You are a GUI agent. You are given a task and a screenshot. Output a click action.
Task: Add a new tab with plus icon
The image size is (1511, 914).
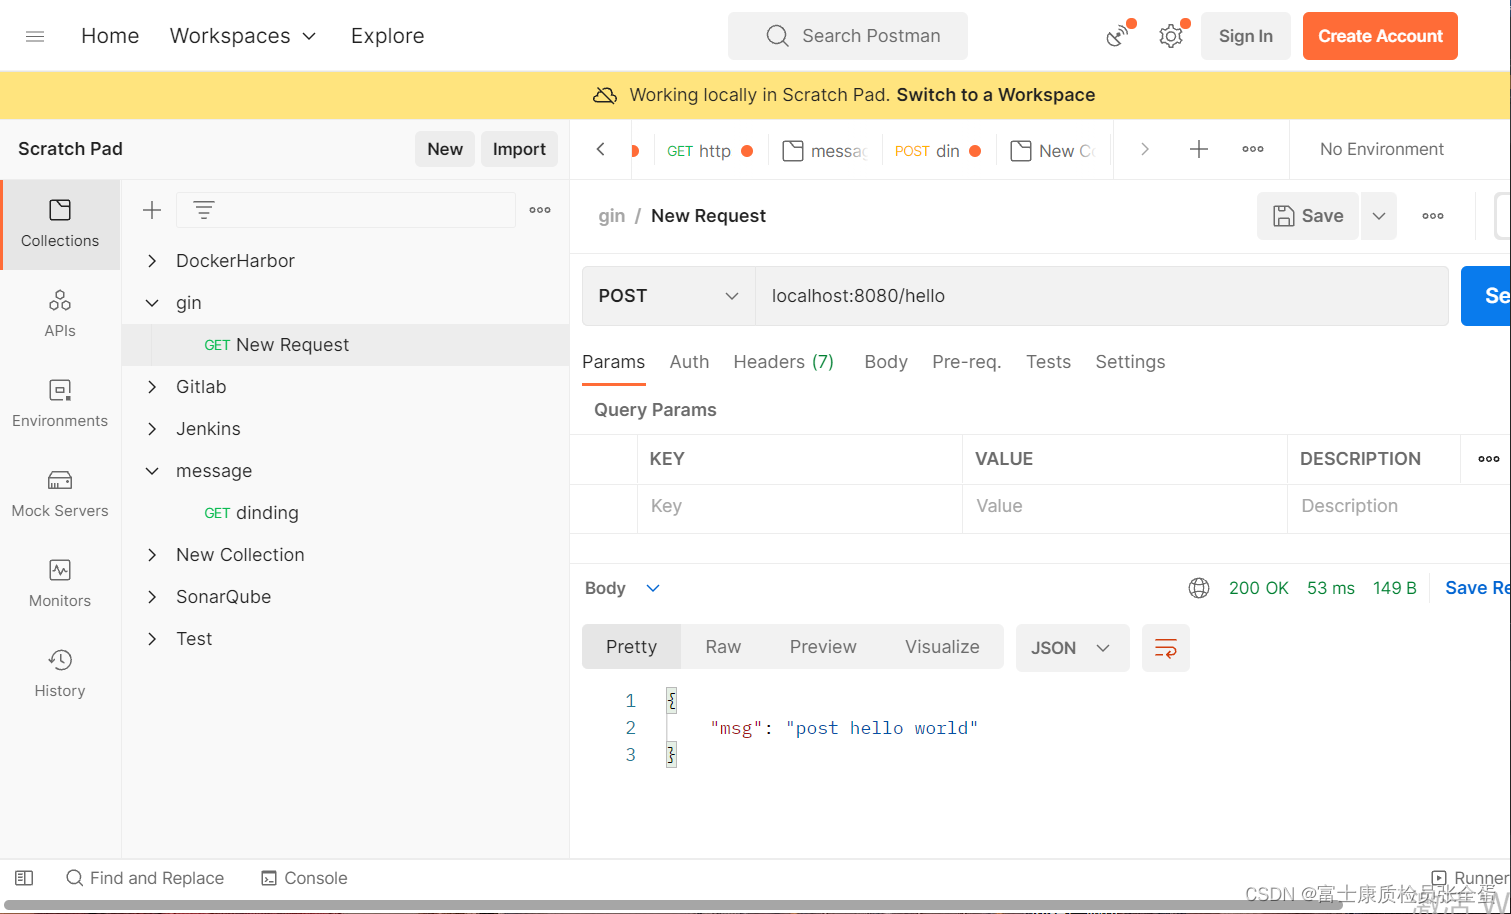[1199, 149]
